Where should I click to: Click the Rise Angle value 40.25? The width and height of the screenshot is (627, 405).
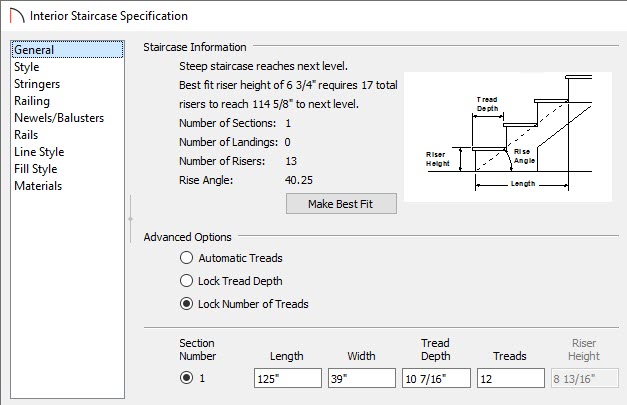pyautogui.click(x=299, y=180)
